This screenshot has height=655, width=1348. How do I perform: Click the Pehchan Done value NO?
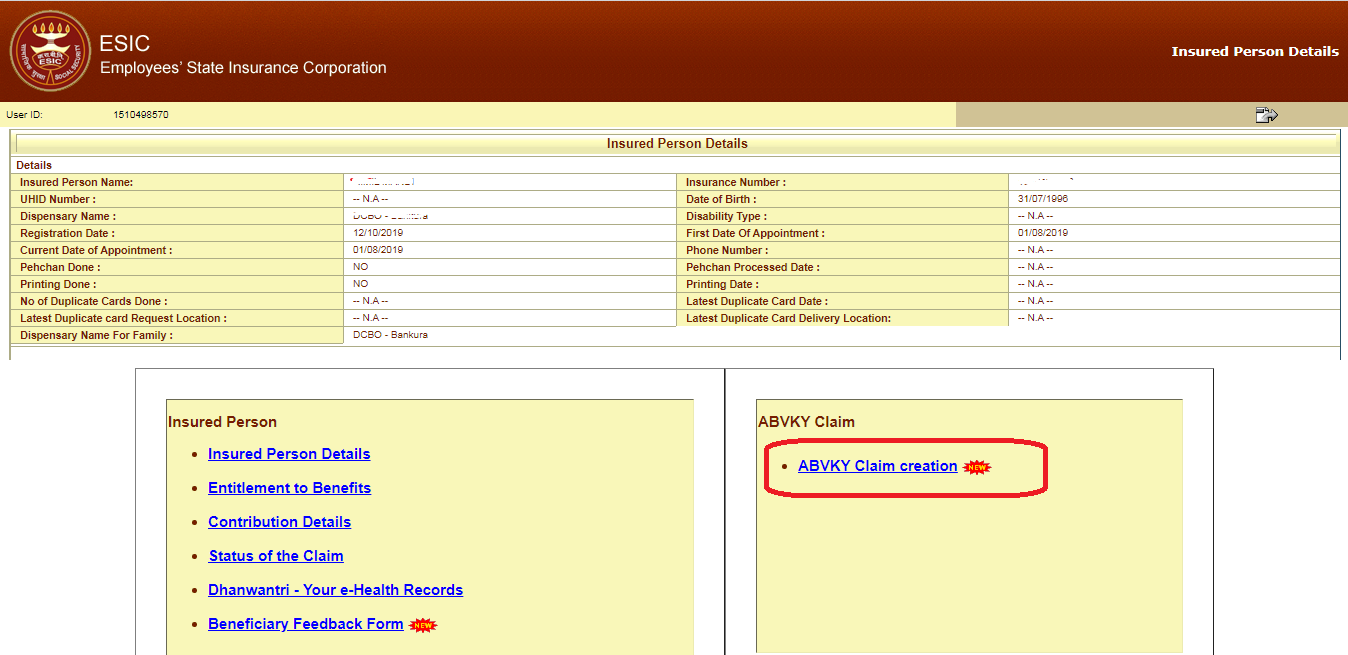tap(360, 267)
